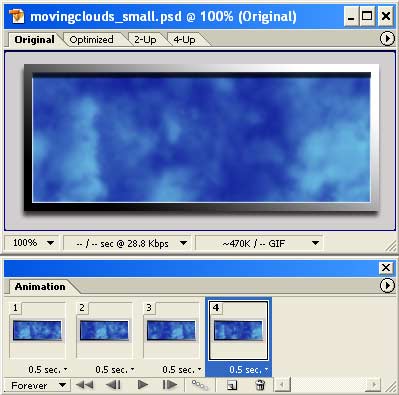Rewind to the first animation frame
Screen dimensions: 399x395
click(x=84, y=385)
